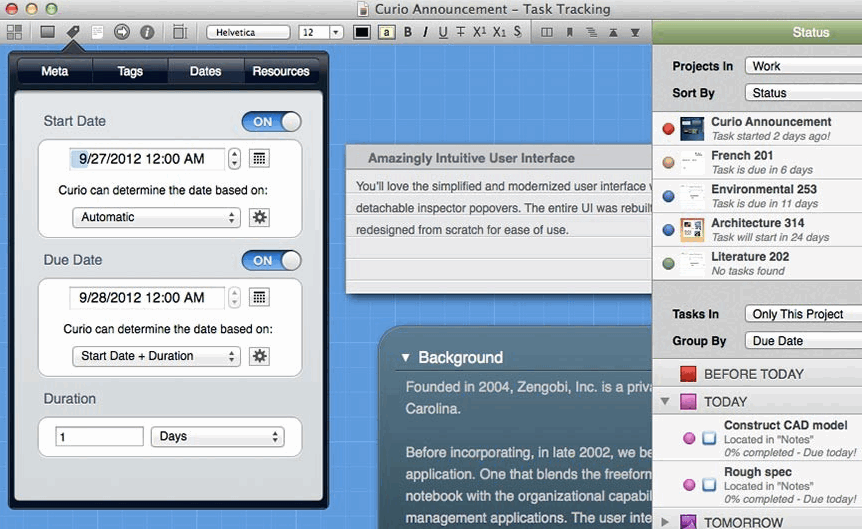The image size is (862, 529).
Task: Toggle strikethrough formatting
Action: click(461, 32)
